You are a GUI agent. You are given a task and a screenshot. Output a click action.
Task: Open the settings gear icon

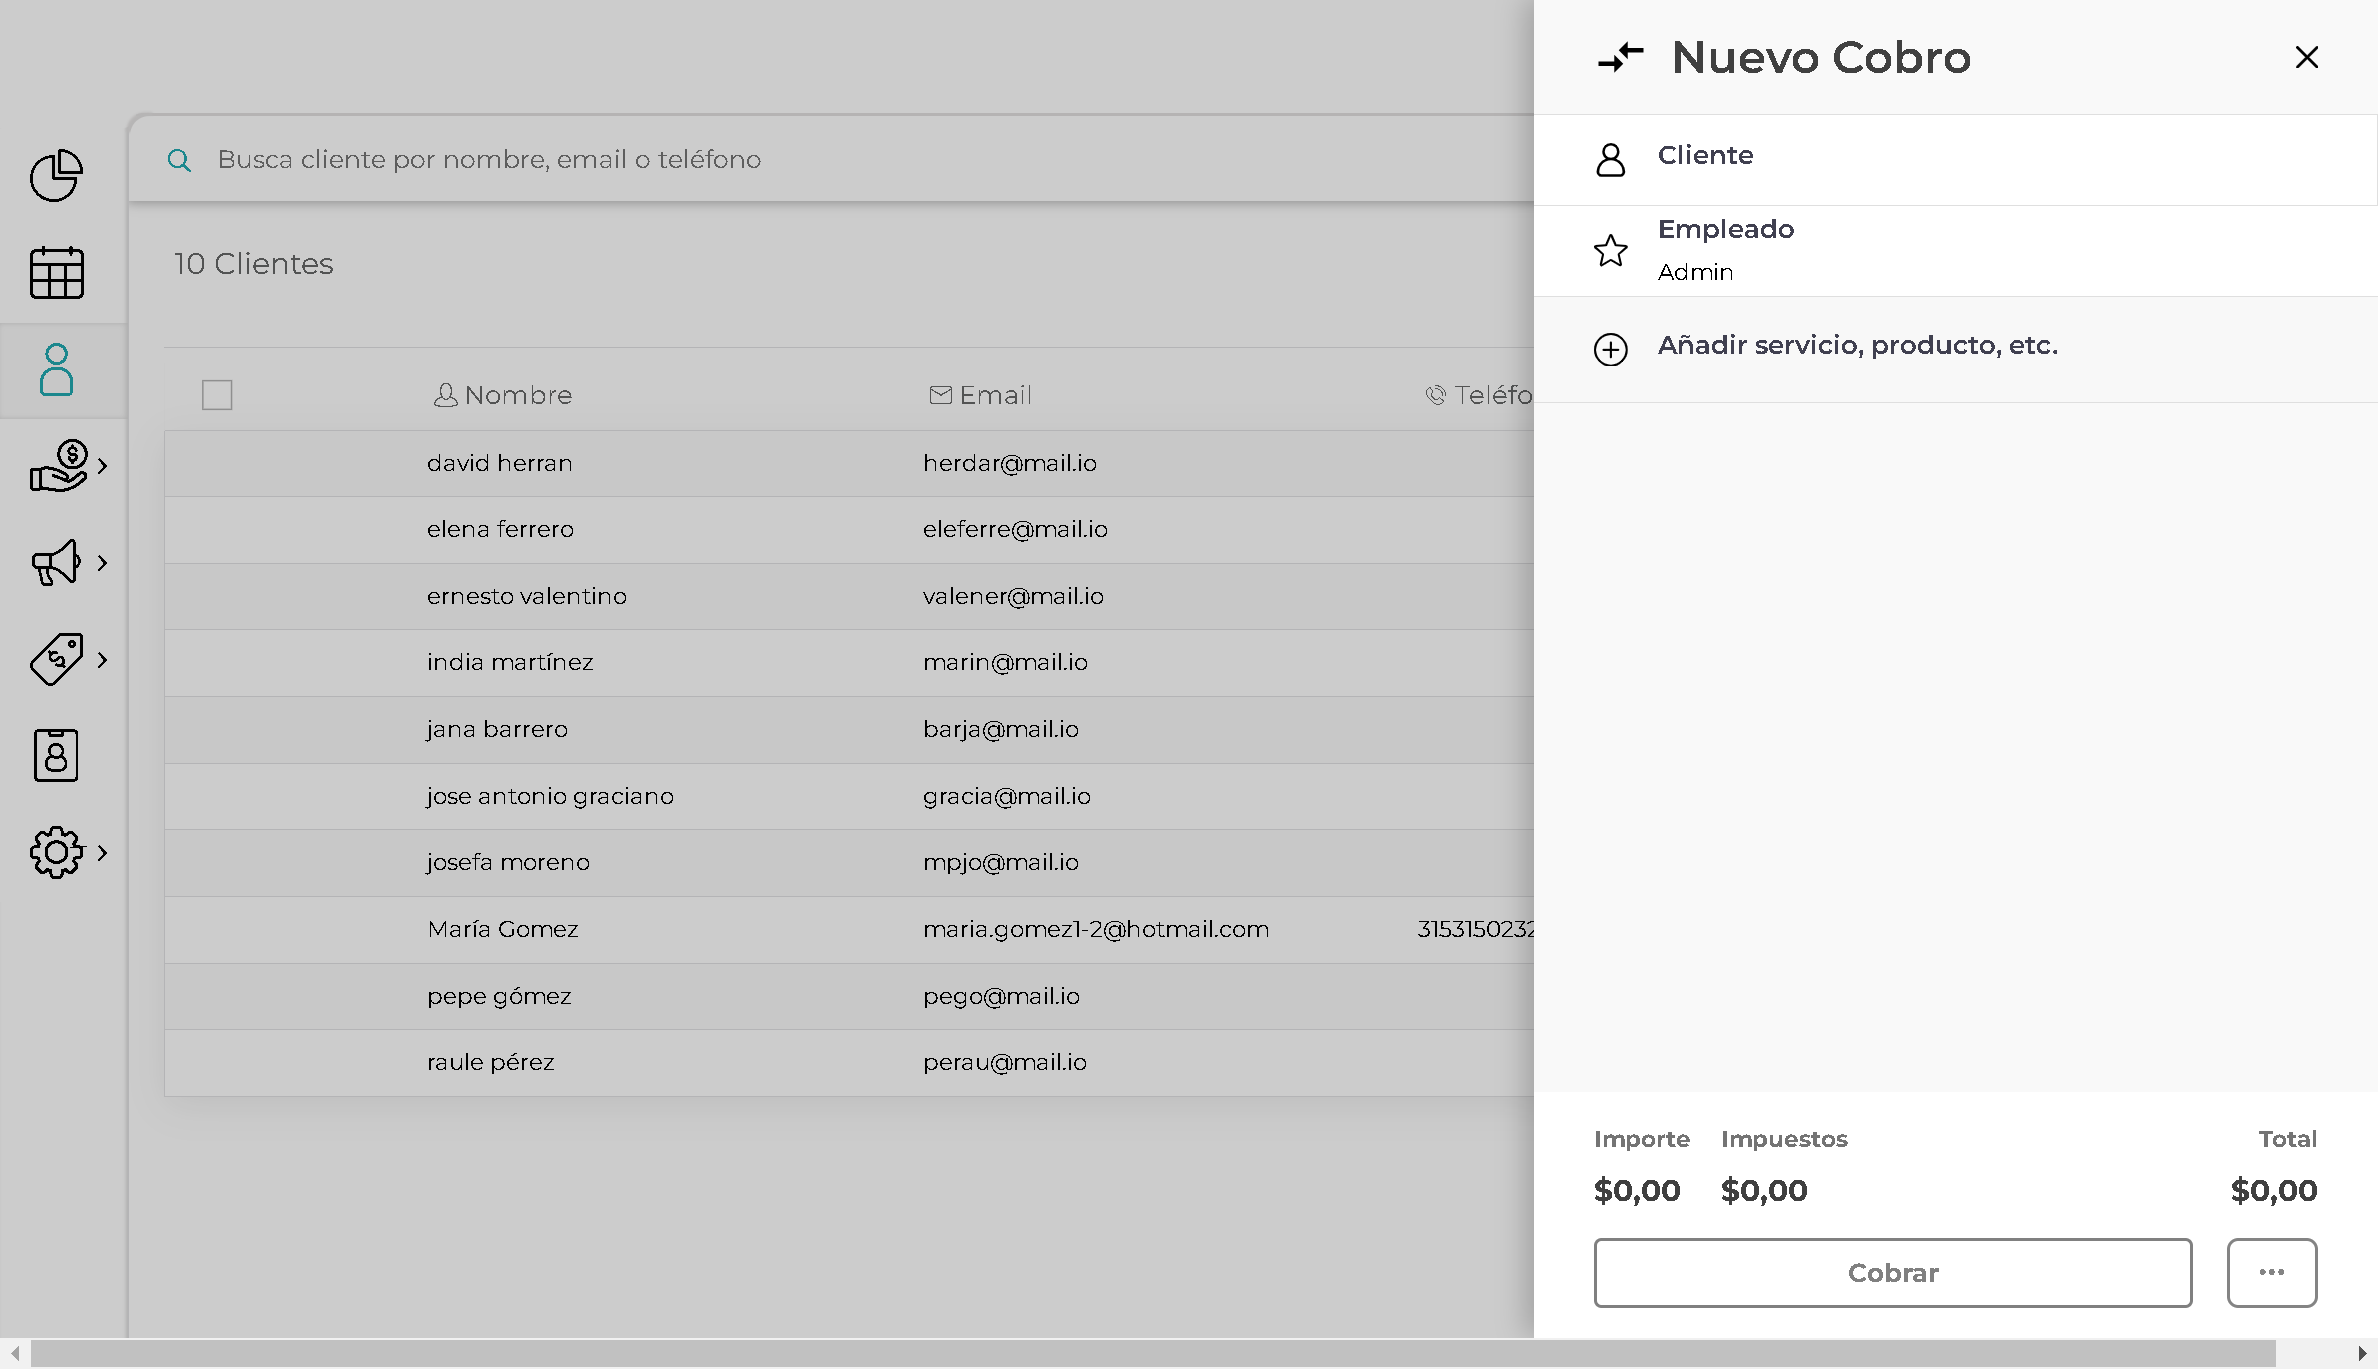[56, 852]
